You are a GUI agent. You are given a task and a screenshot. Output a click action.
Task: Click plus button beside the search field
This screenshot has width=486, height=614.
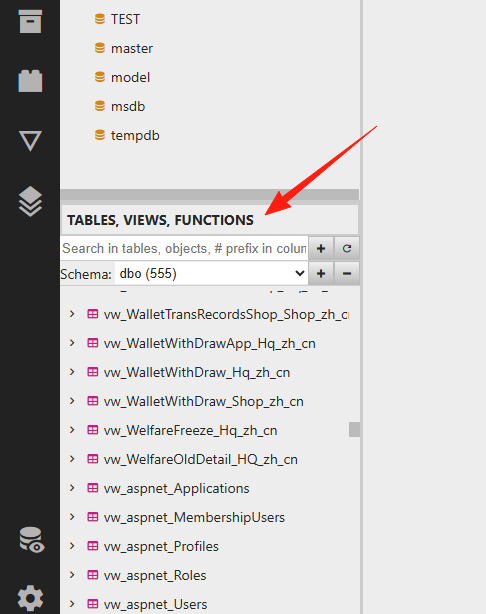[321, 248]
